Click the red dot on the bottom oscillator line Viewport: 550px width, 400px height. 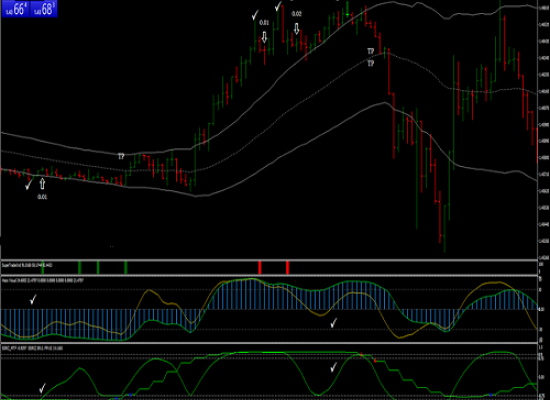(x=375, y=361)
